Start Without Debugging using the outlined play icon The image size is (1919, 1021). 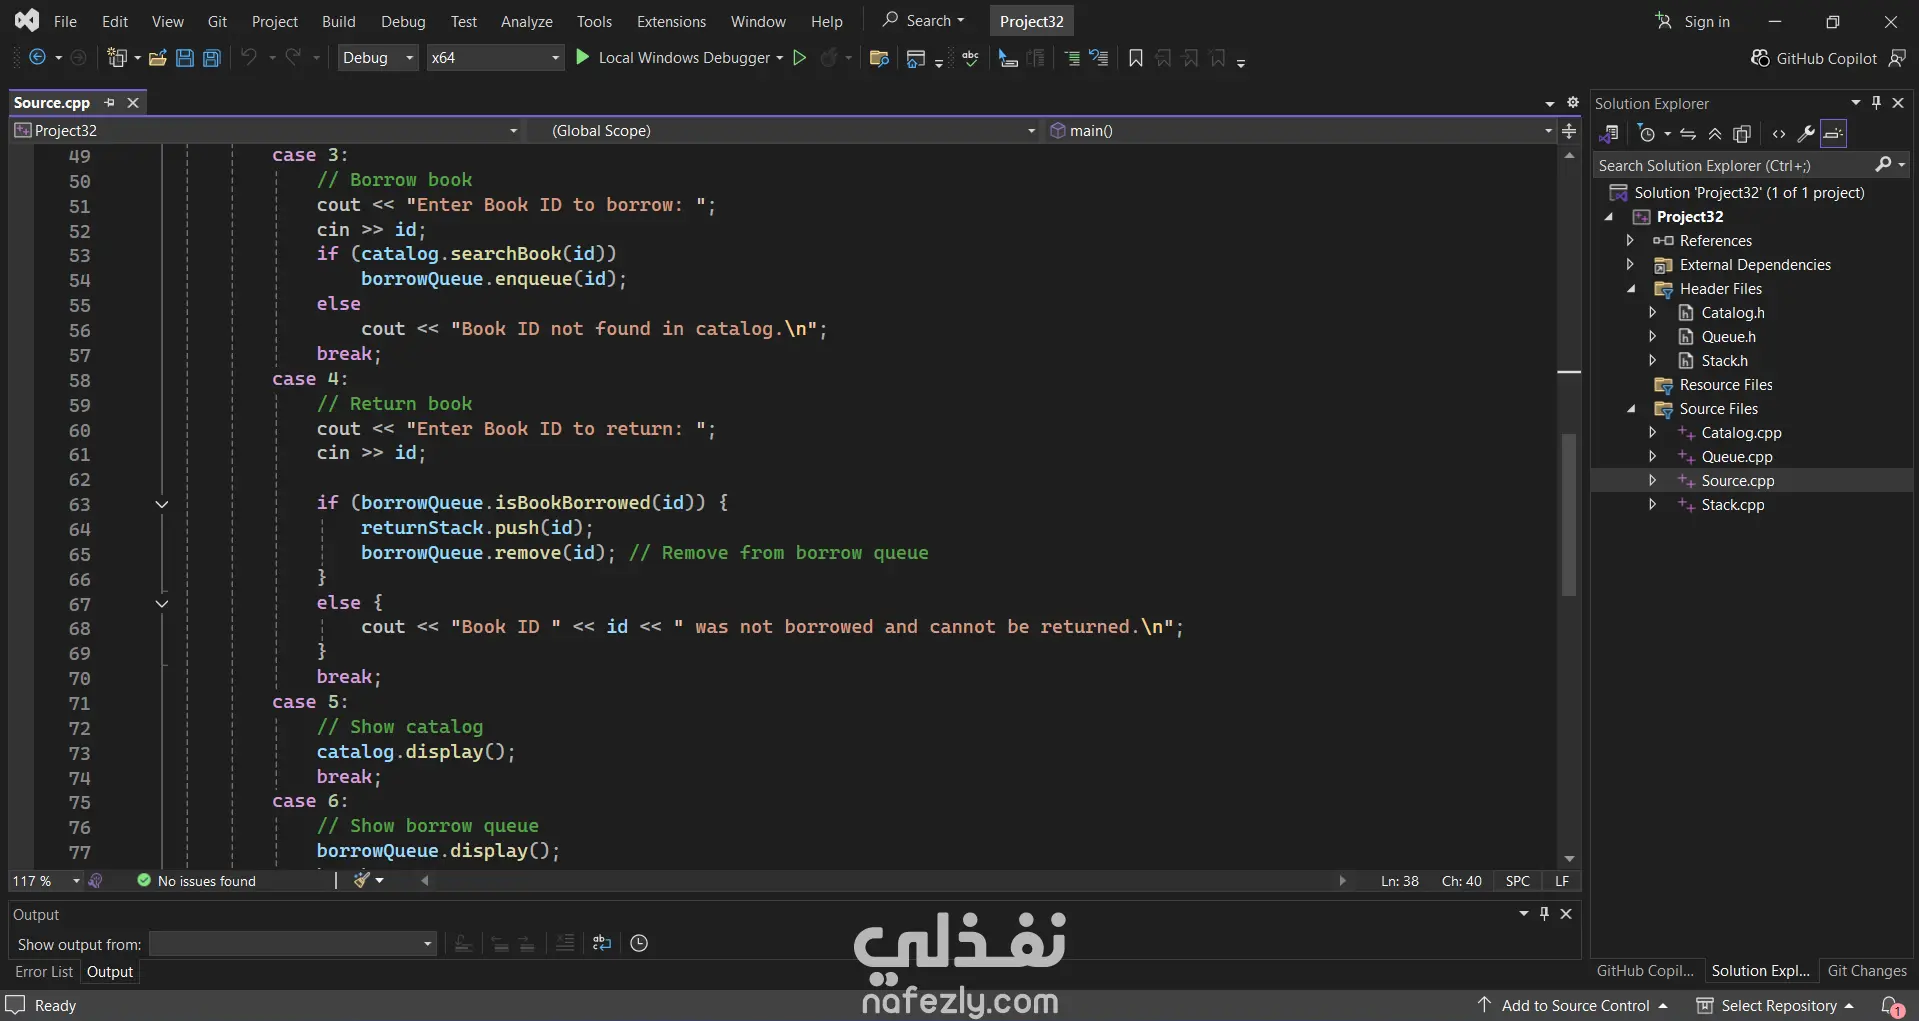(x=800, y=58)
